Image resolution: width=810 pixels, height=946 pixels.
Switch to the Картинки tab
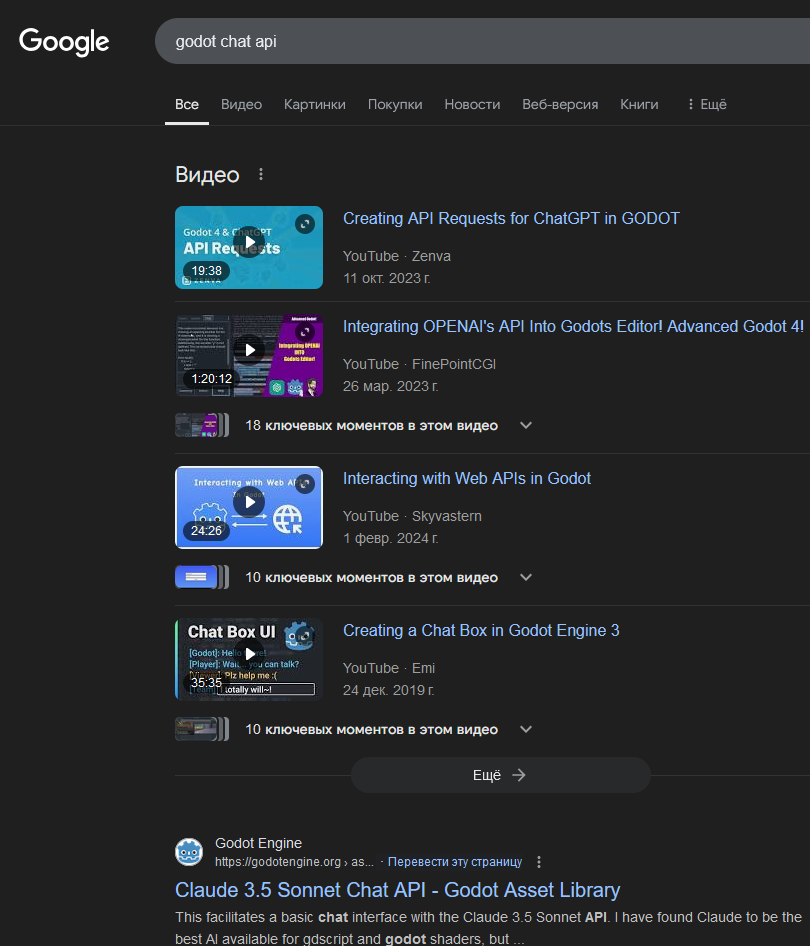click(x=314, y=104)
